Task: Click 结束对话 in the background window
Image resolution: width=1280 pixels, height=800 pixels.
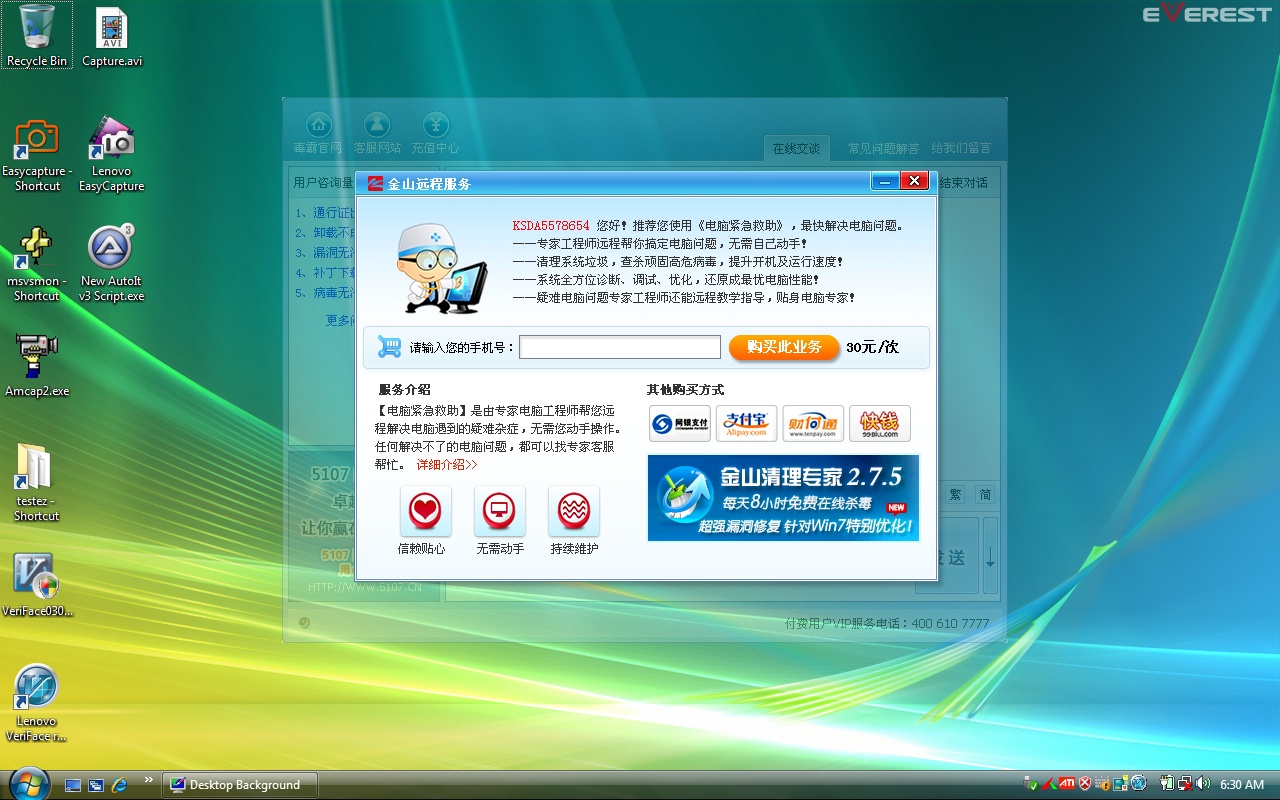Action: (x=962, y=182)
